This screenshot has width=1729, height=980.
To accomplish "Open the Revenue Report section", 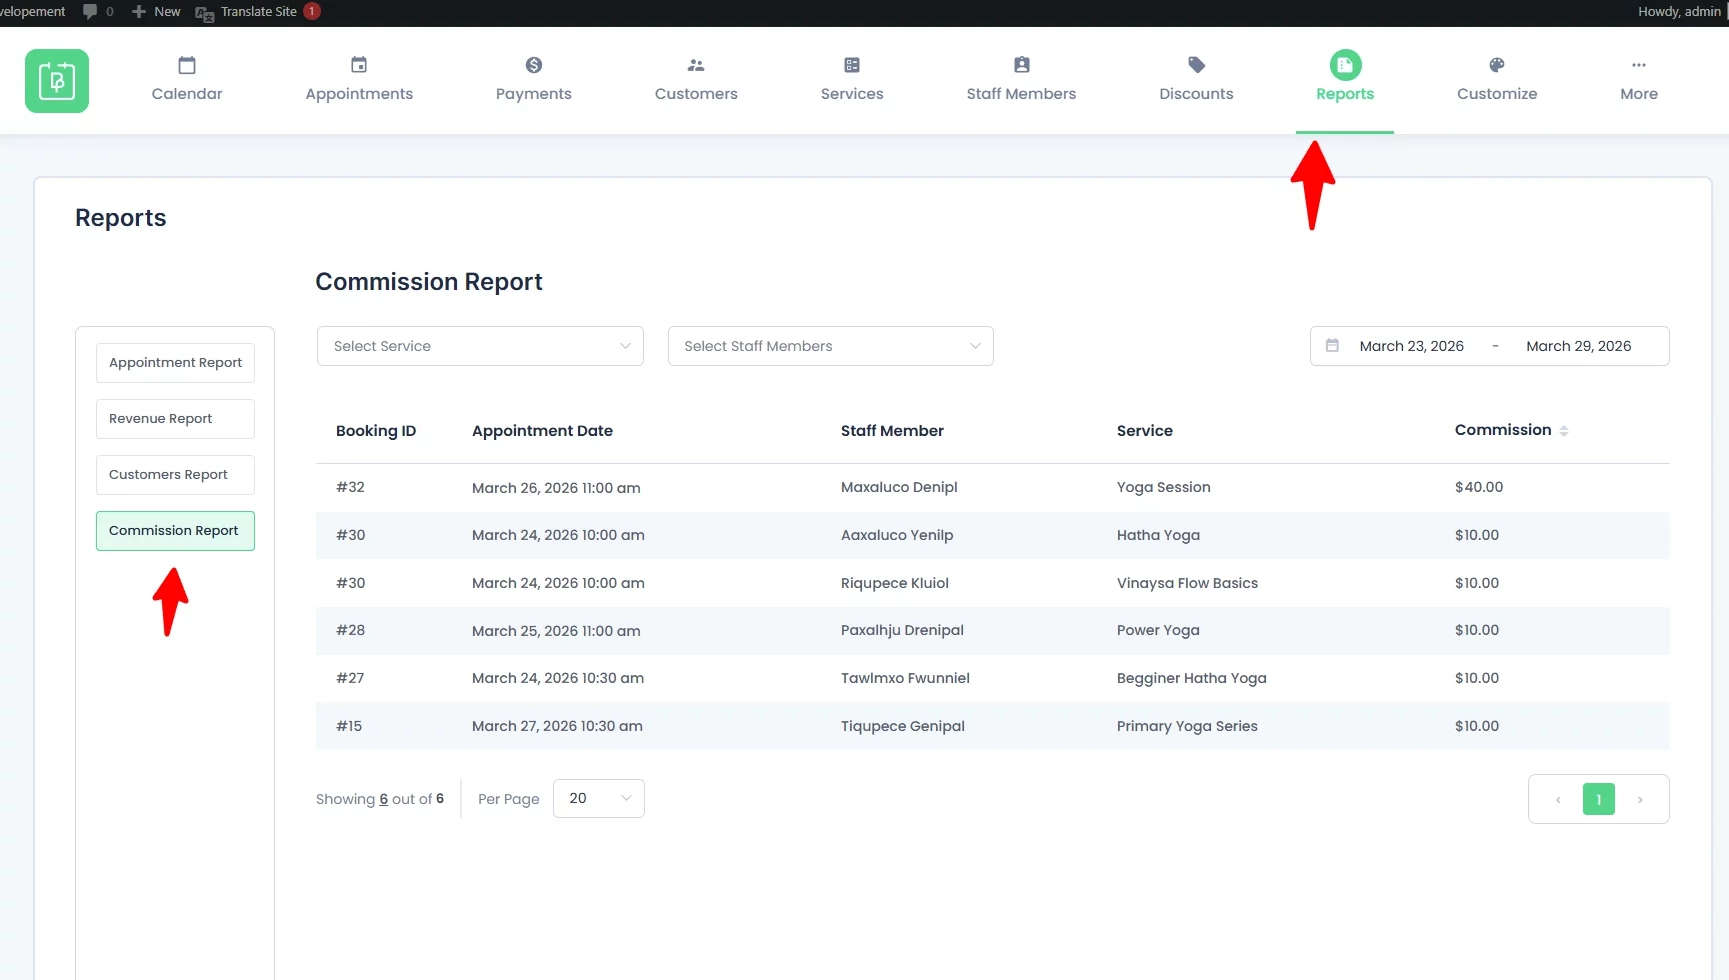I will 175,419.
